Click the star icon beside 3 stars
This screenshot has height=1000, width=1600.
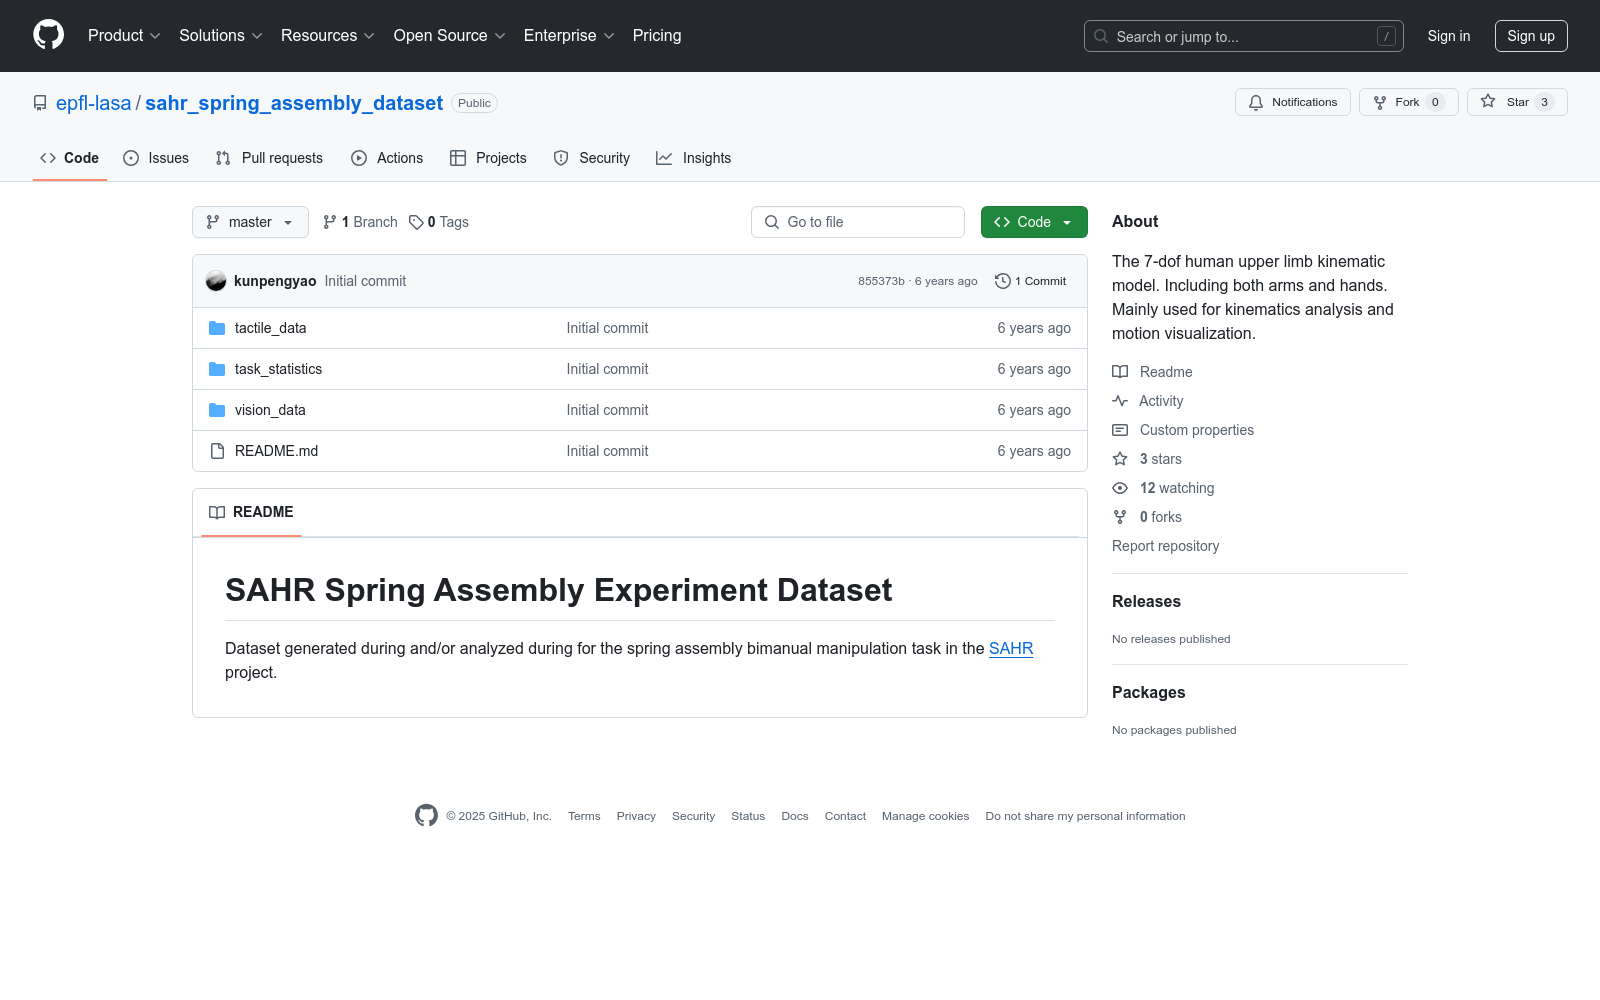[x=1120, y=459]
